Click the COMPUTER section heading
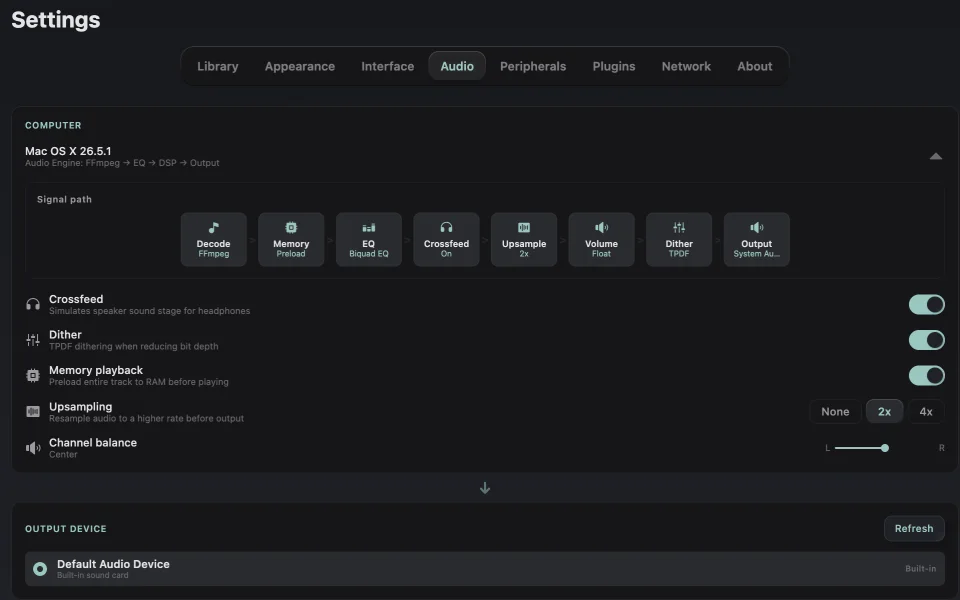 (53, 125)
